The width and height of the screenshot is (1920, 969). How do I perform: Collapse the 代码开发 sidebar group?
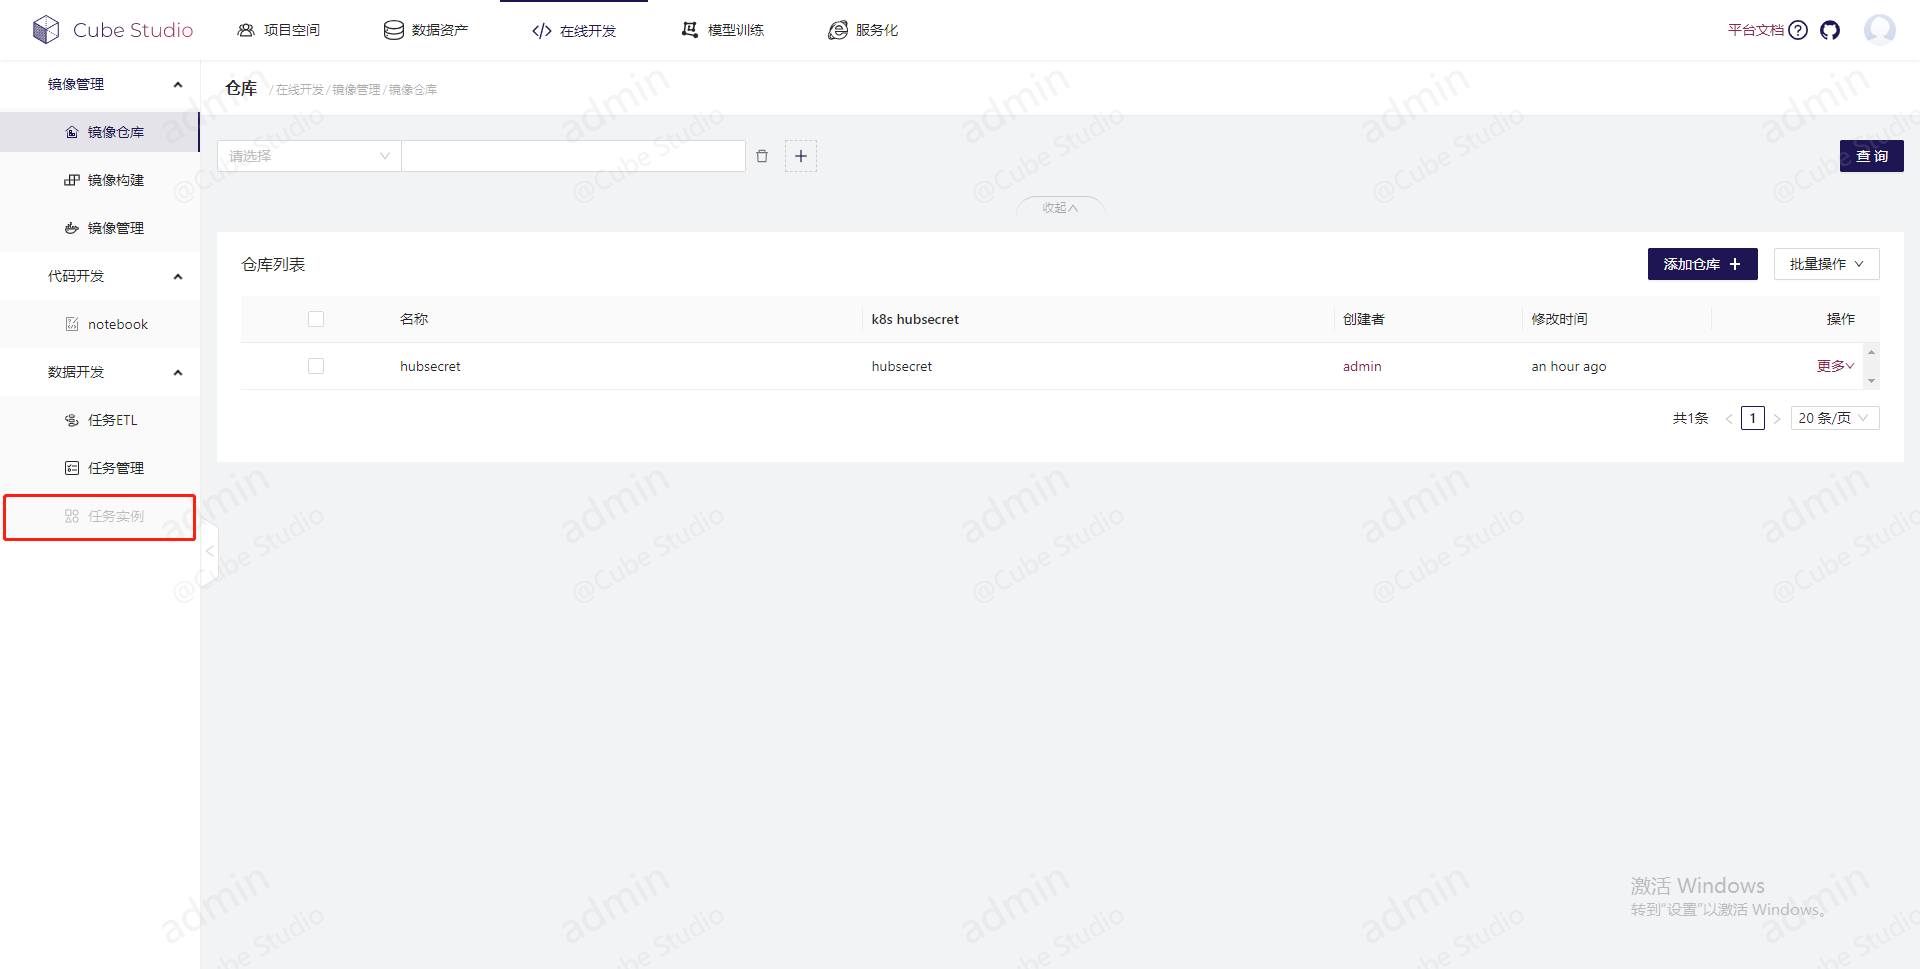point(178,277)
